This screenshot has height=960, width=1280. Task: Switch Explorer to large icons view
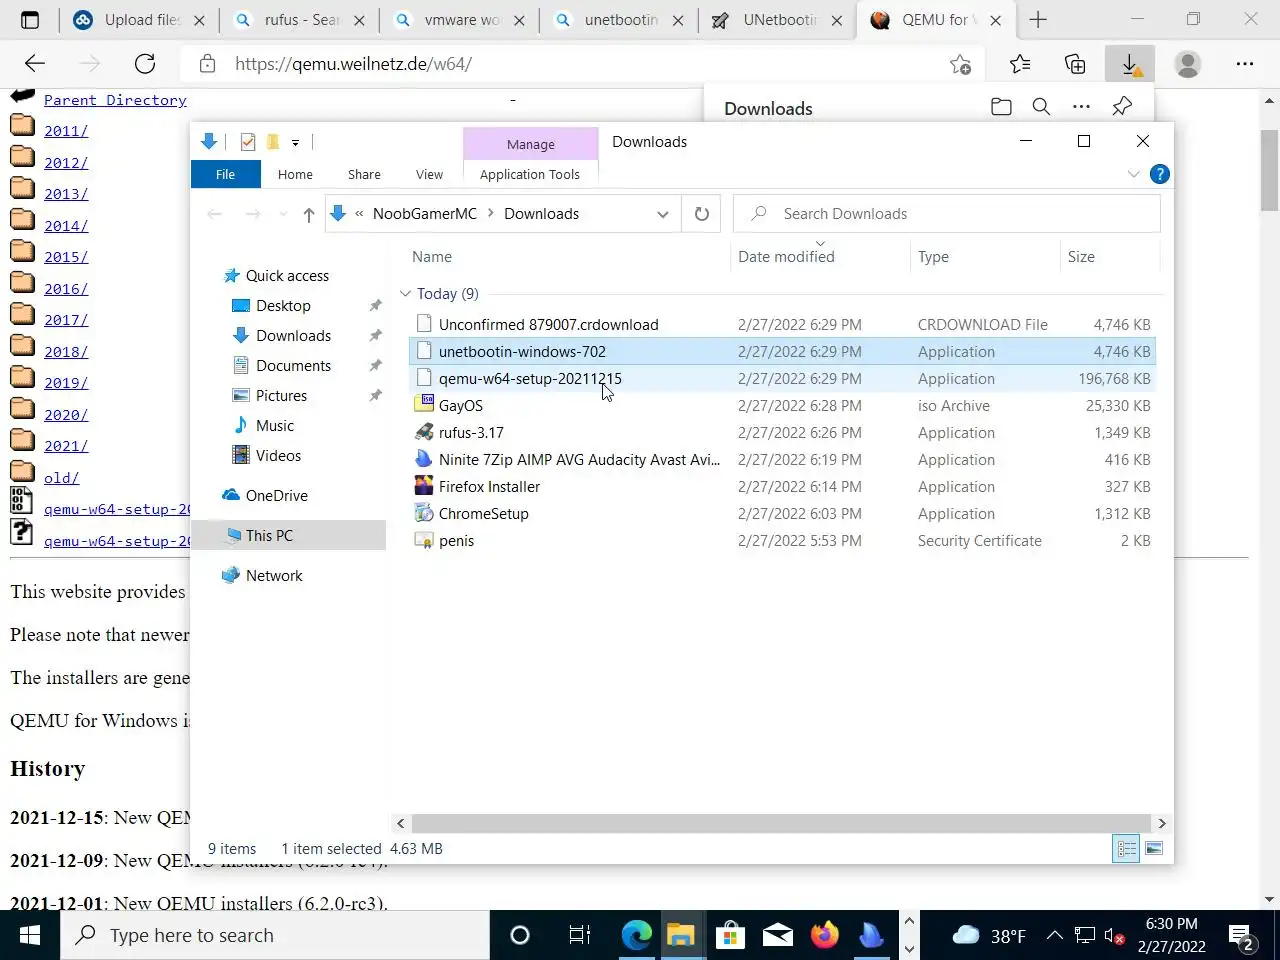click(1154, 849)
